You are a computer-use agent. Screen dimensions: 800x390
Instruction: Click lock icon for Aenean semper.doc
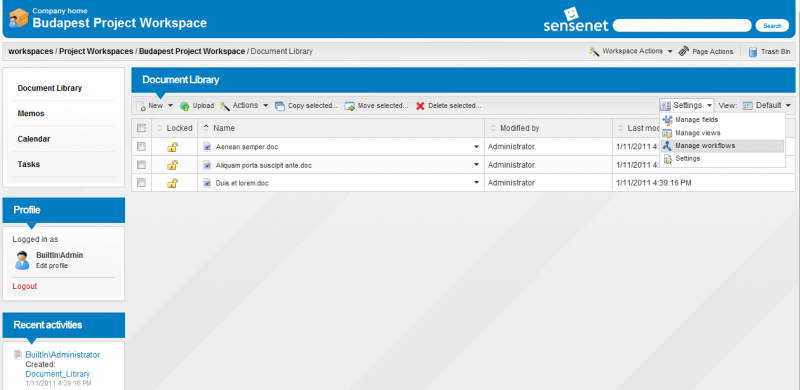(x=173, y=147)
